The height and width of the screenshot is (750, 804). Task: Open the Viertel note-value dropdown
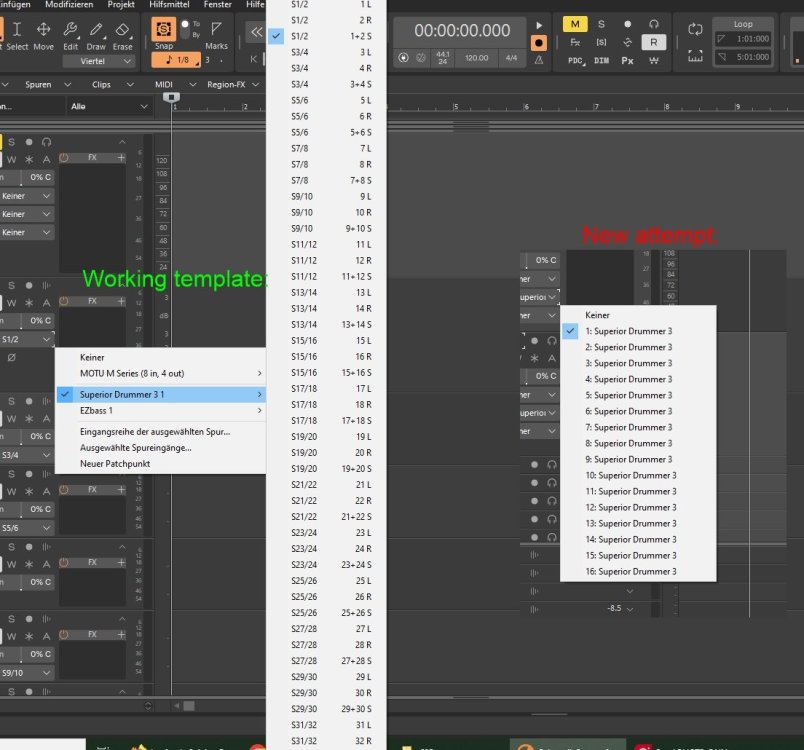point(97,61)
